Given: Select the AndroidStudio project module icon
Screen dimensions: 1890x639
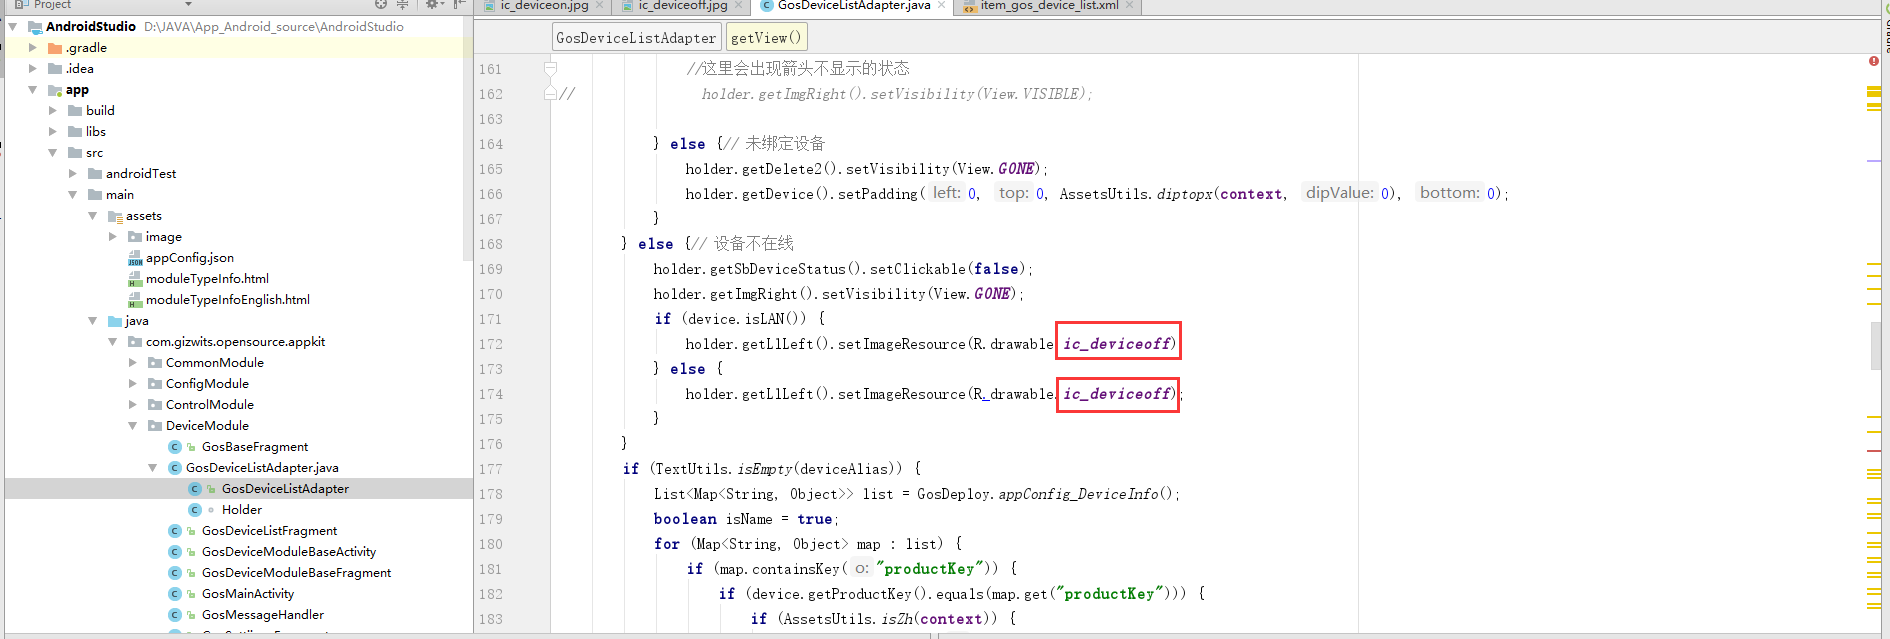Looking at the screenshot, I should click(35, 27).
